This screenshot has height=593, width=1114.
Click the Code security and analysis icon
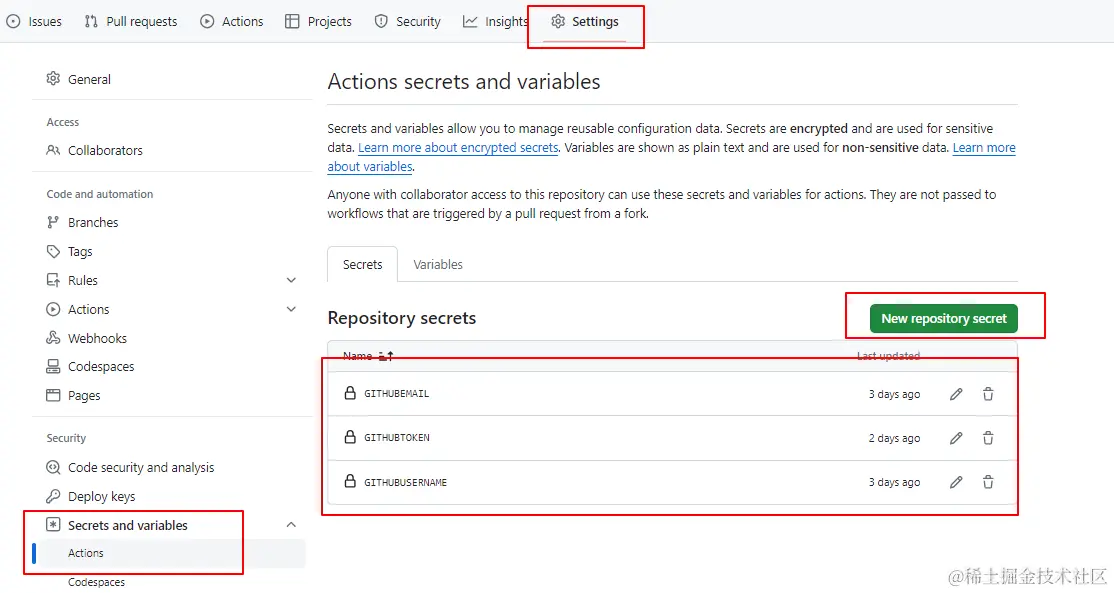pyautogui.click(x=53, y=467)
